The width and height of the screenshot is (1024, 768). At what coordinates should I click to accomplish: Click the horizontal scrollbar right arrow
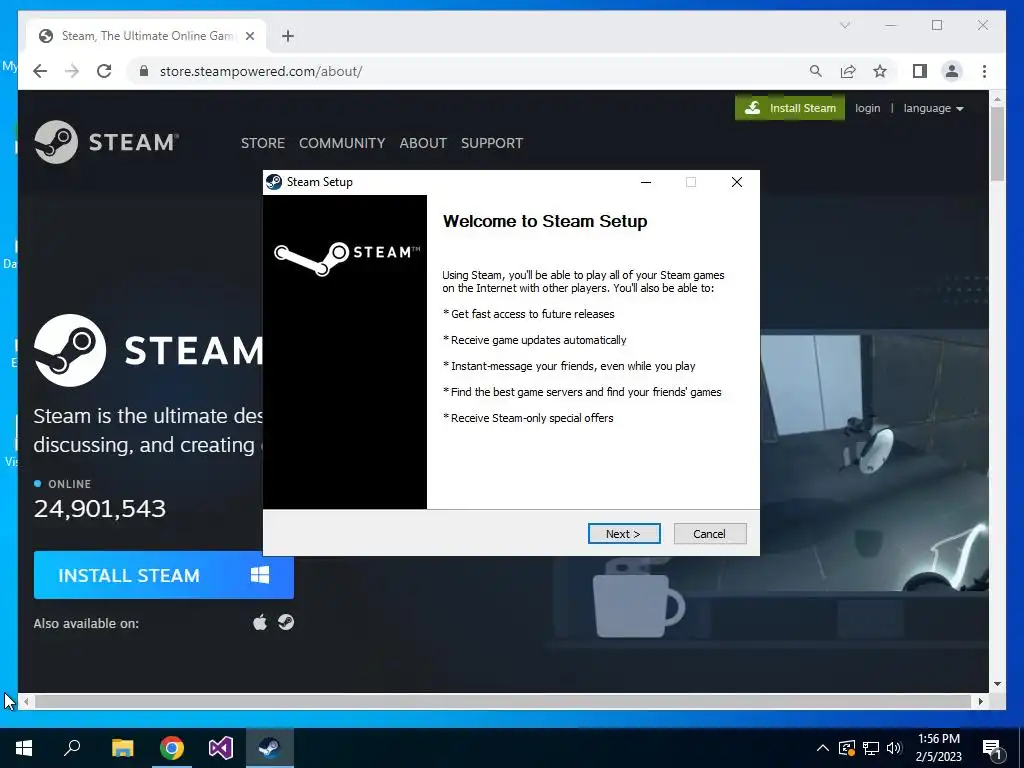tap(981, 701)
